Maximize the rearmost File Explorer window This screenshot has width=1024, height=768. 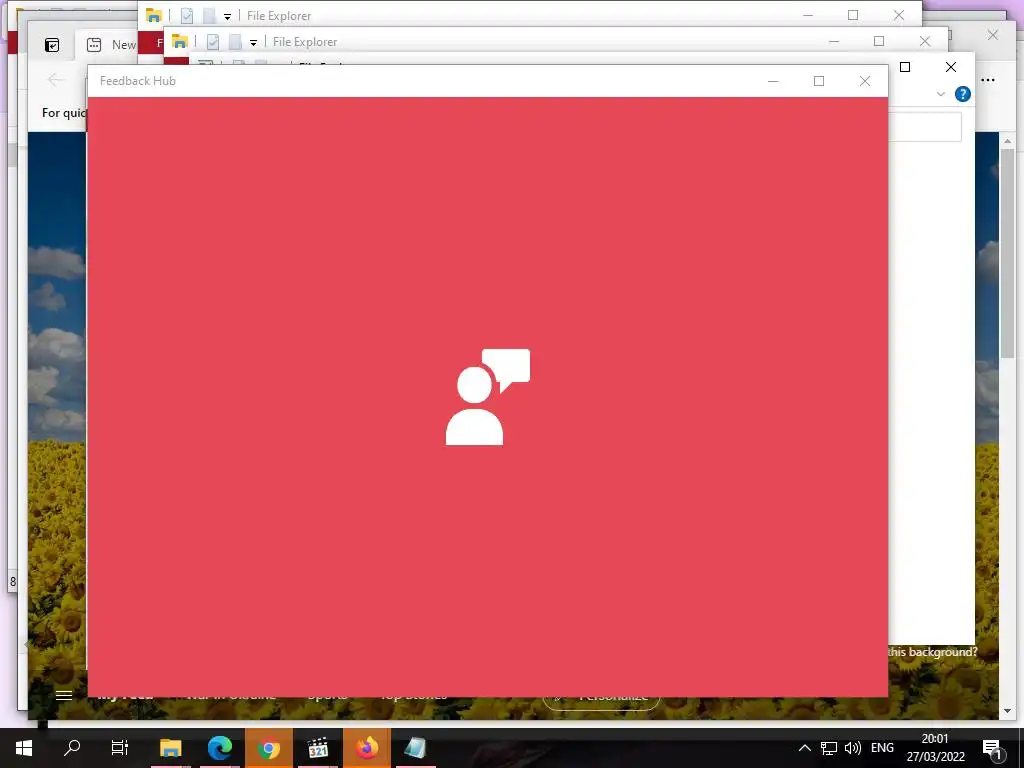853,15
